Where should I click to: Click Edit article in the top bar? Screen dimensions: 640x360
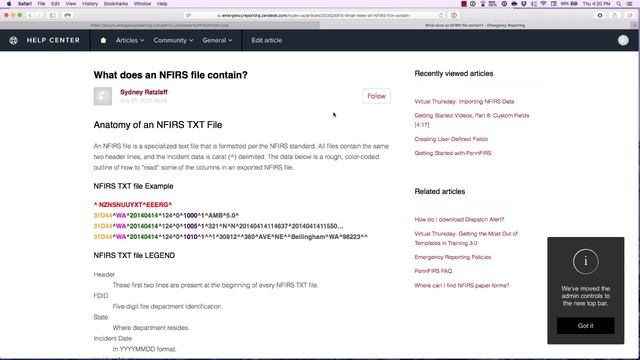pos(267,40)
